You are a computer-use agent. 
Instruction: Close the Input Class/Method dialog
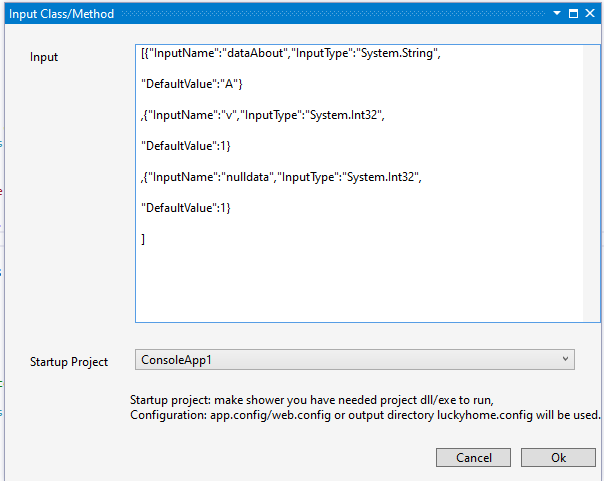[x=590, y=13]
